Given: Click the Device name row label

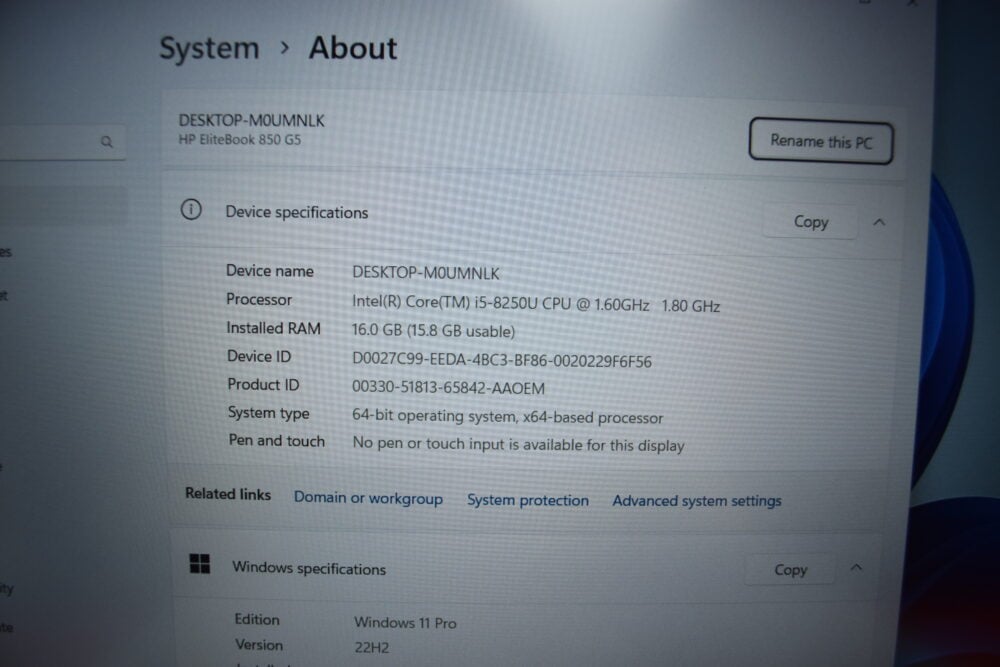Looking at the screenshot, I should pyautogui.click(x=270, y=271).
